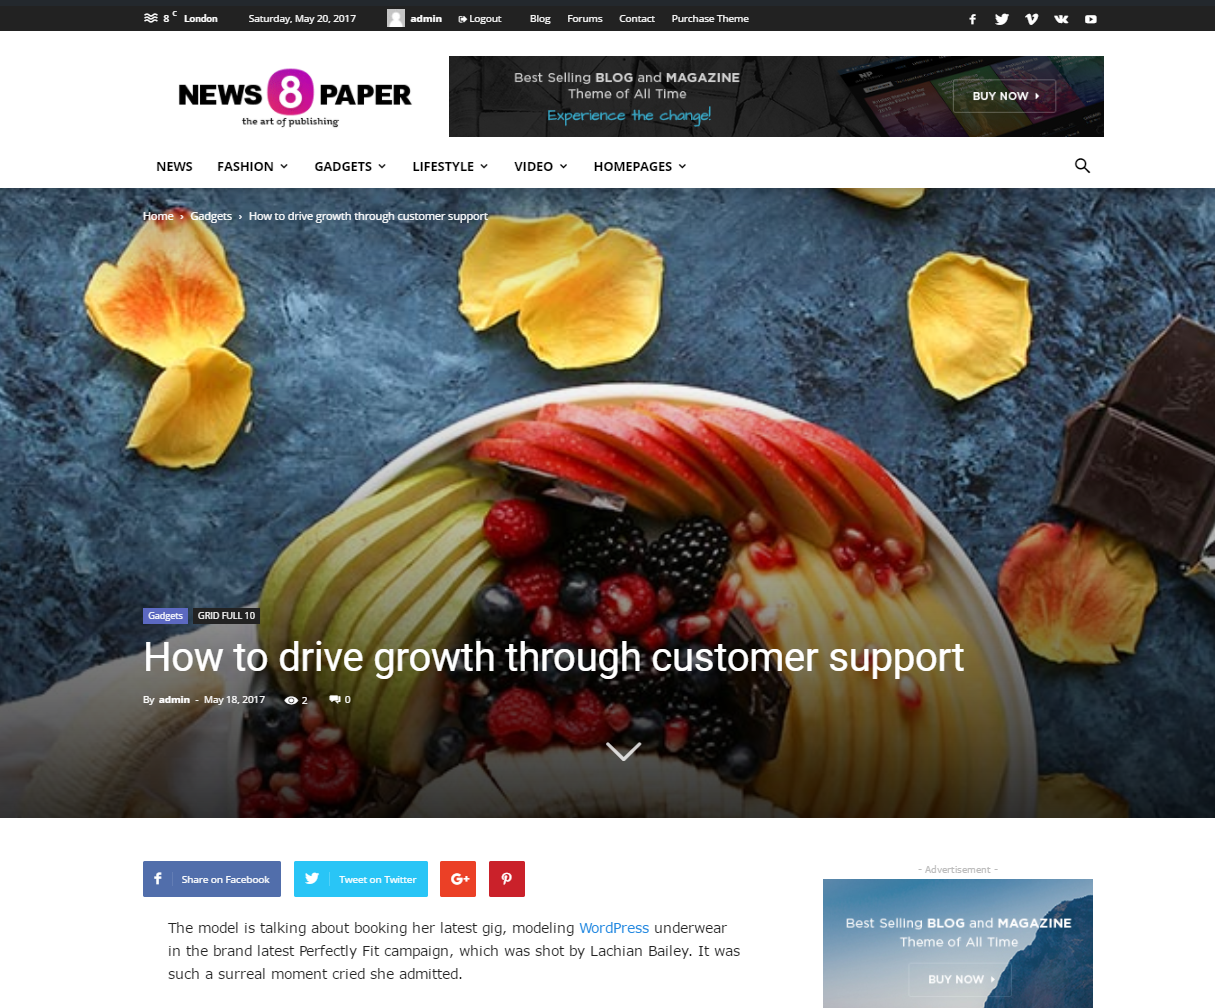
Task: Open the Twitter social icon in top bar
Action: pos(1002,19)
